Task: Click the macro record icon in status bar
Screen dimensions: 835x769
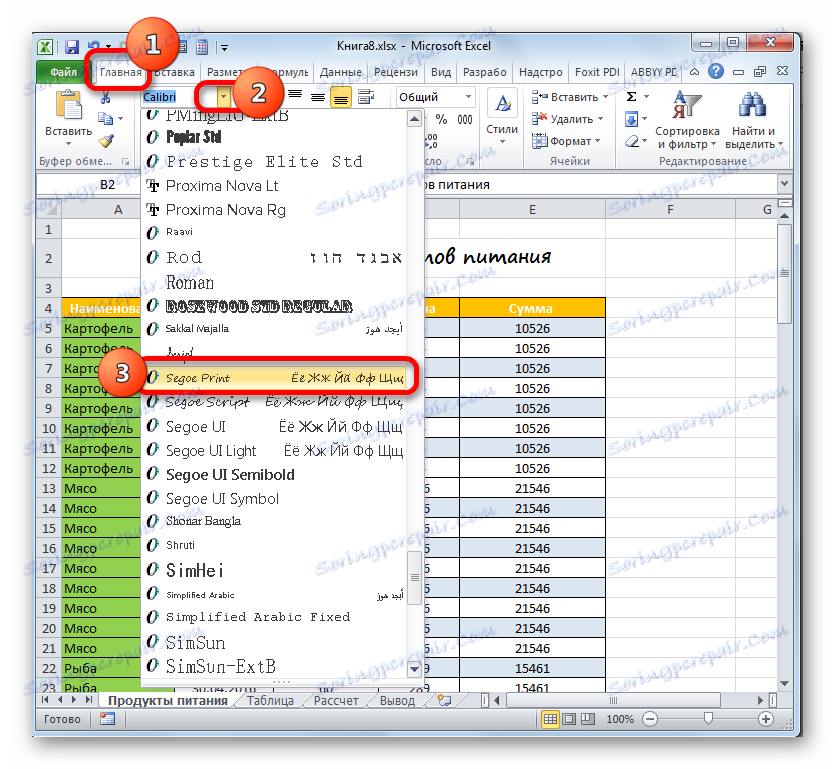Action: [107, 719]
